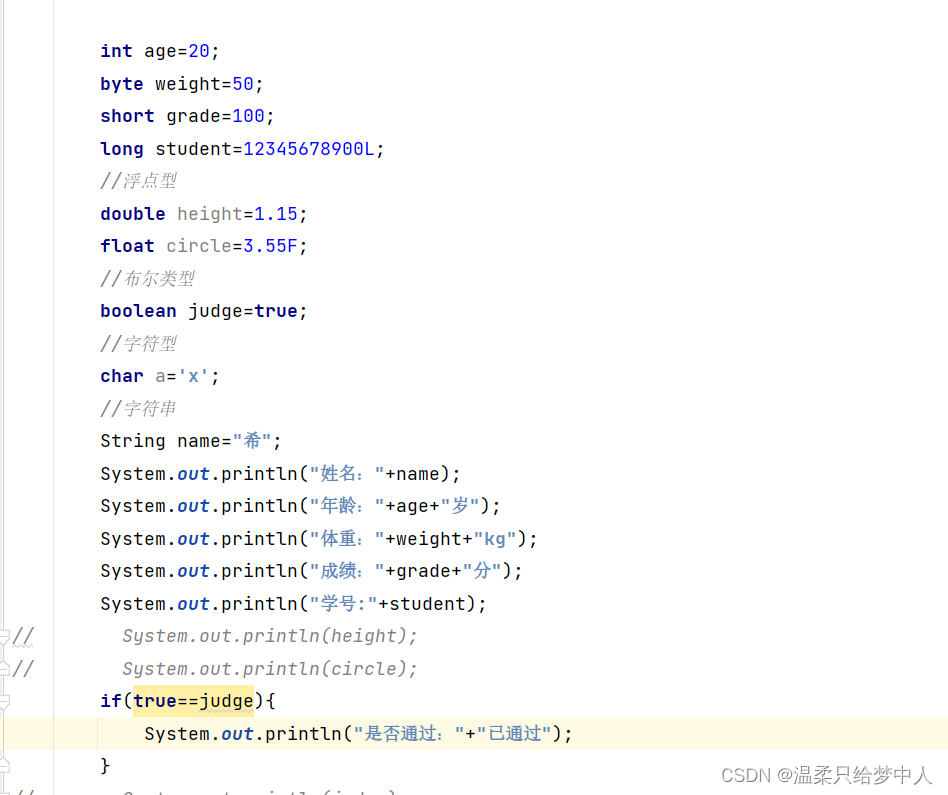Image resolution: width=948 pixels, height=795 pixels.
Task: Collapse the if statement code fold arrow
Action: 4,700
